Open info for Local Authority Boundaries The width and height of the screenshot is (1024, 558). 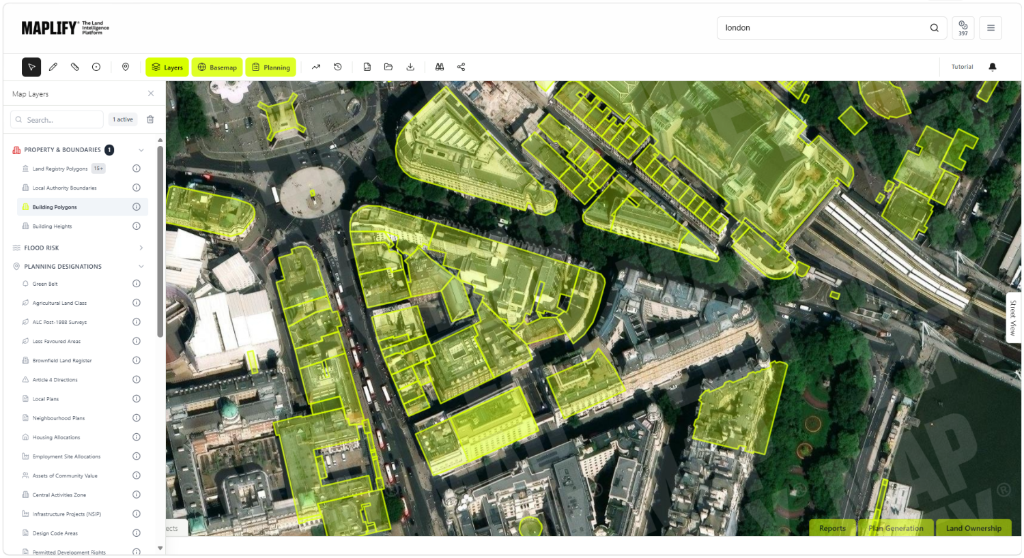(136, 188)
